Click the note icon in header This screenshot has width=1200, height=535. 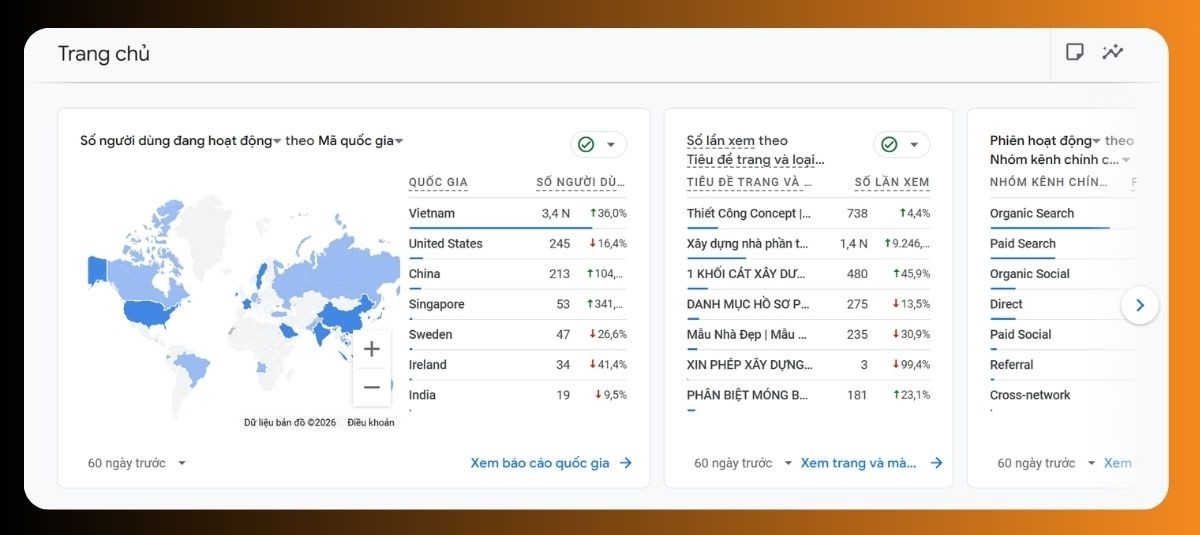point(1075,52)
